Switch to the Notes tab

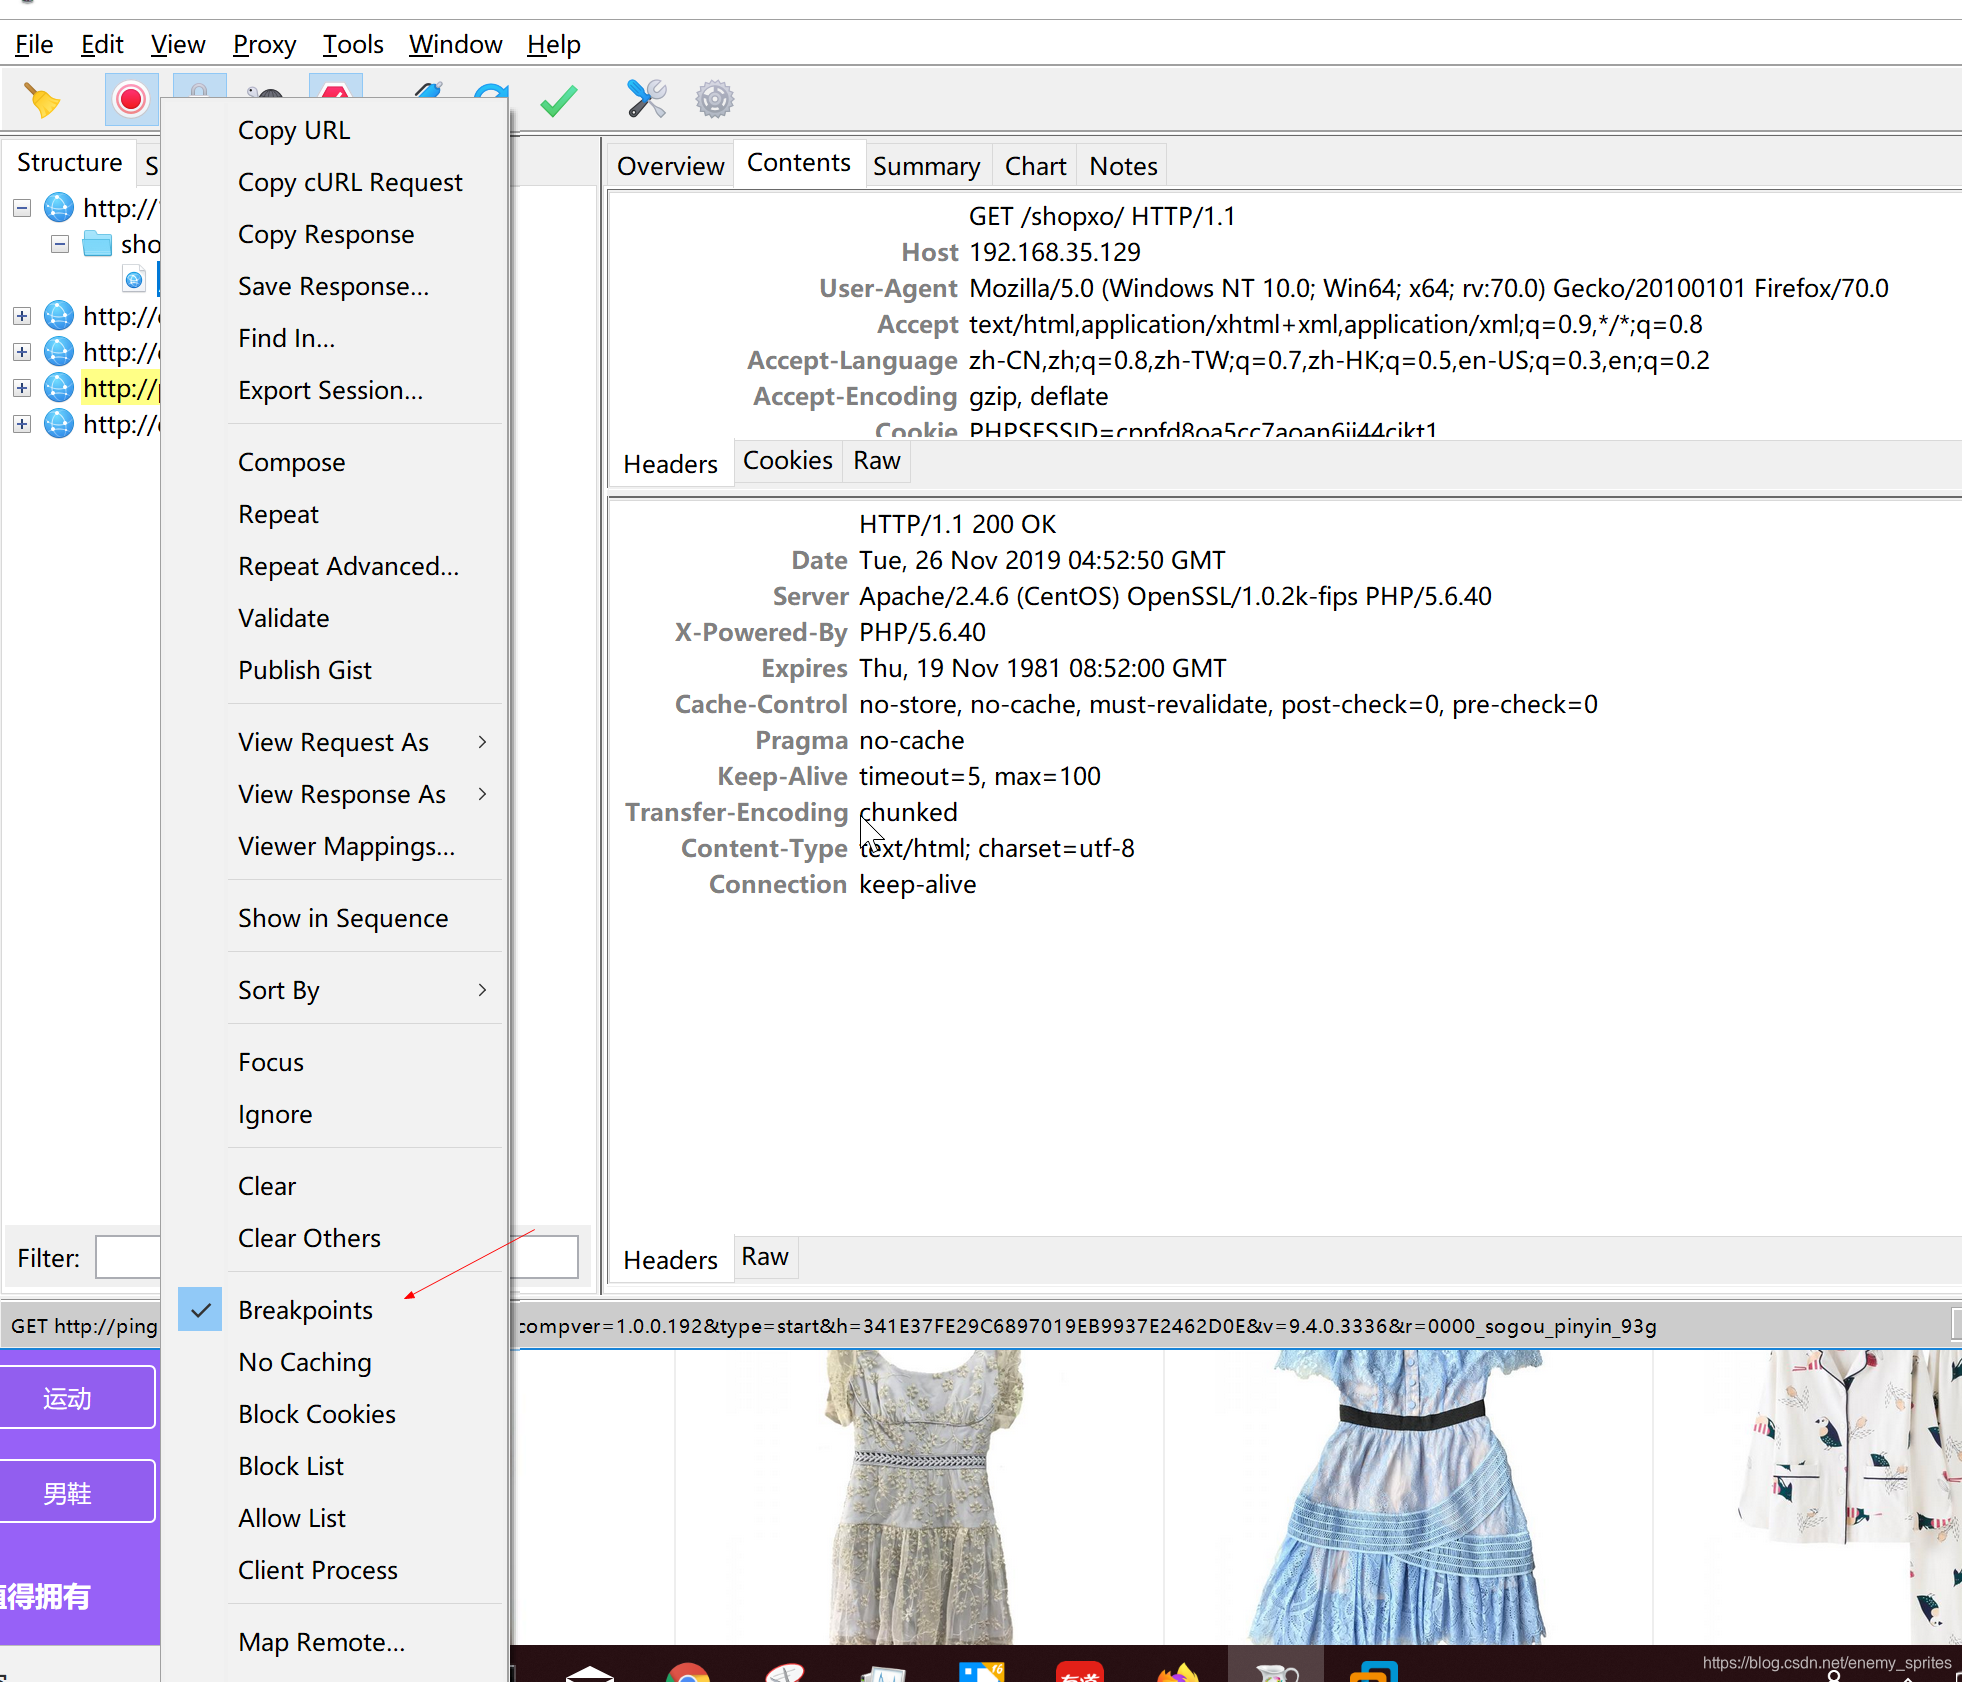pos(1123,166)
